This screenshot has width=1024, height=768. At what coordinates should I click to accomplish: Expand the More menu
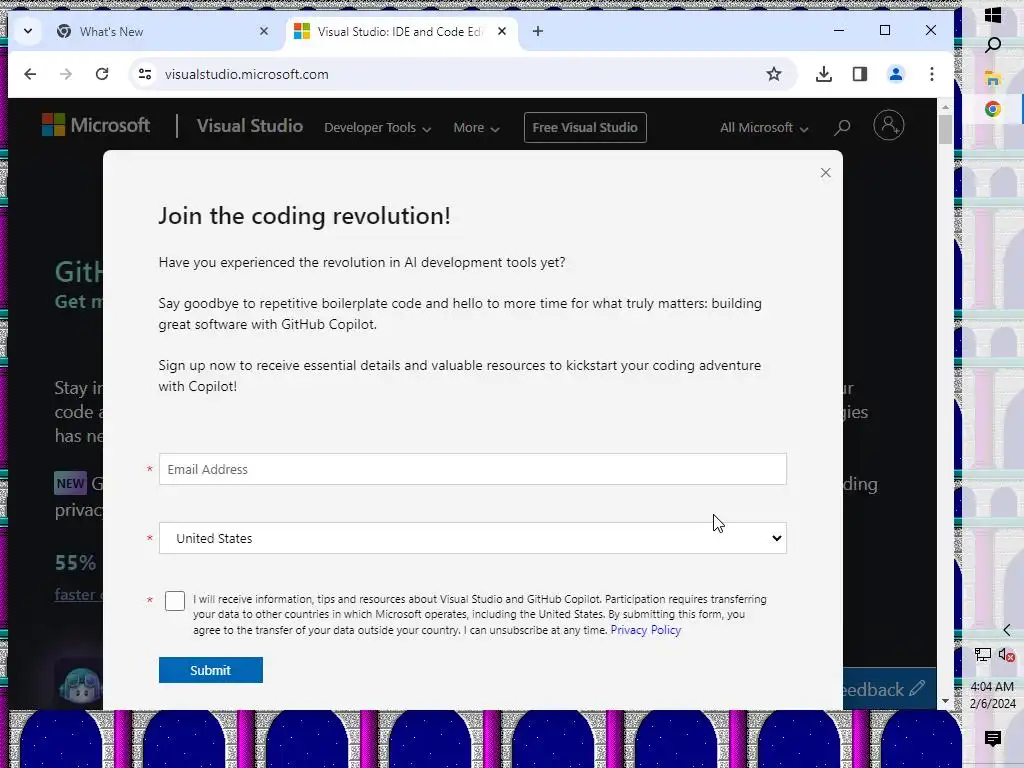pos(476,128)
